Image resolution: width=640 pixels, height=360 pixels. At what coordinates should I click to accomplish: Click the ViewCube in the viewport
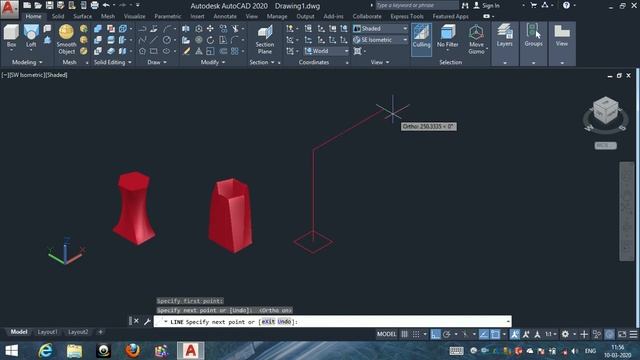605,110
